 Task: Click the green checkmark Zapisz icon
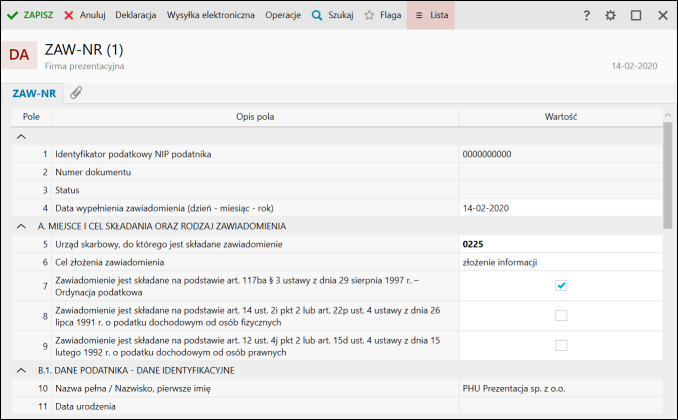(13, 16)
